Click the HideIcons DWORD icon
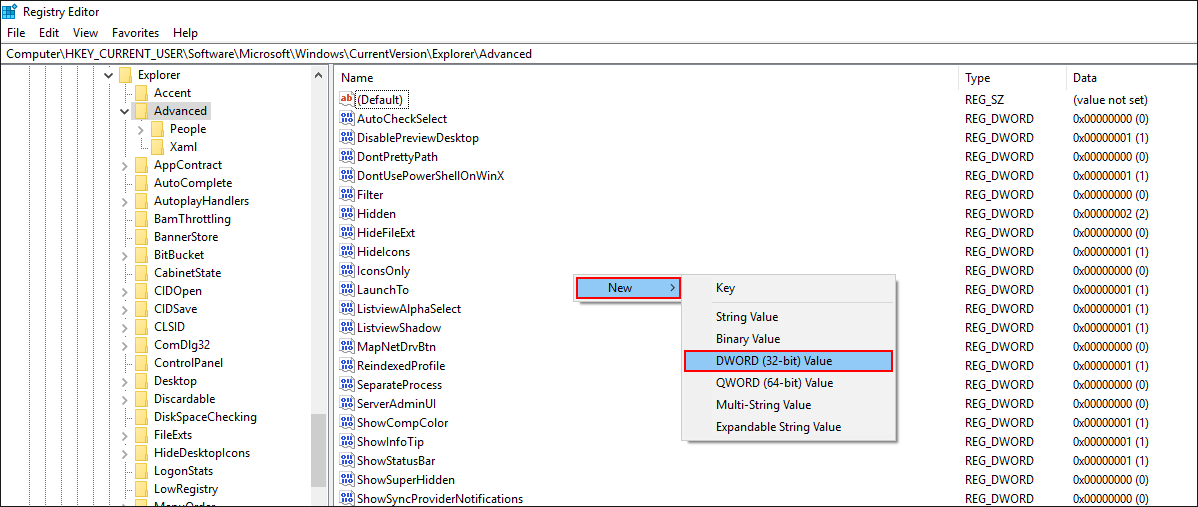Screen dimensions: 1198x507 pyautogui.click(x=347, y=251)
